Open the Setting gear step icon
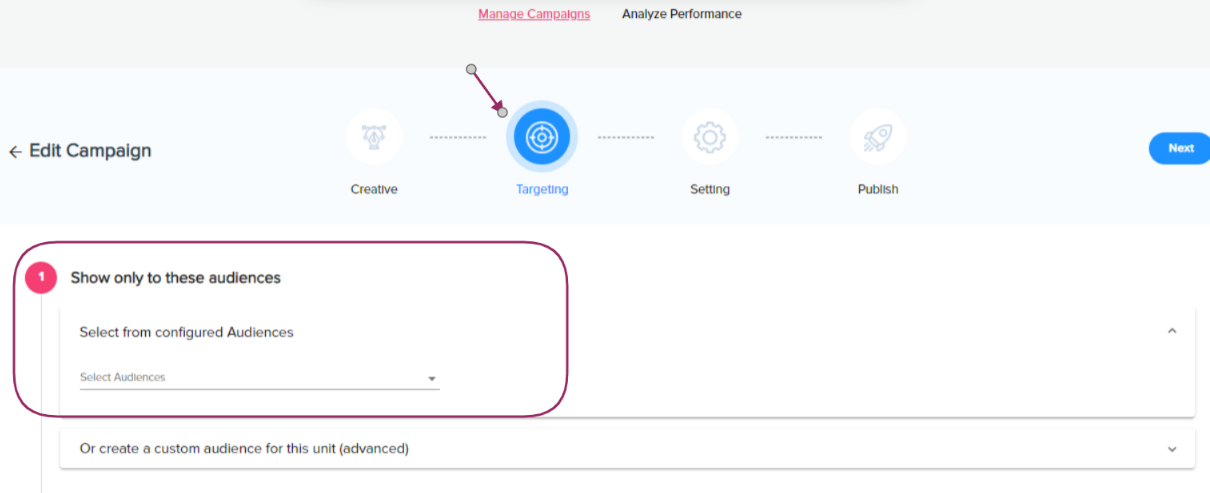Viewport: 1210px width, 493px height. pos(710,137)
